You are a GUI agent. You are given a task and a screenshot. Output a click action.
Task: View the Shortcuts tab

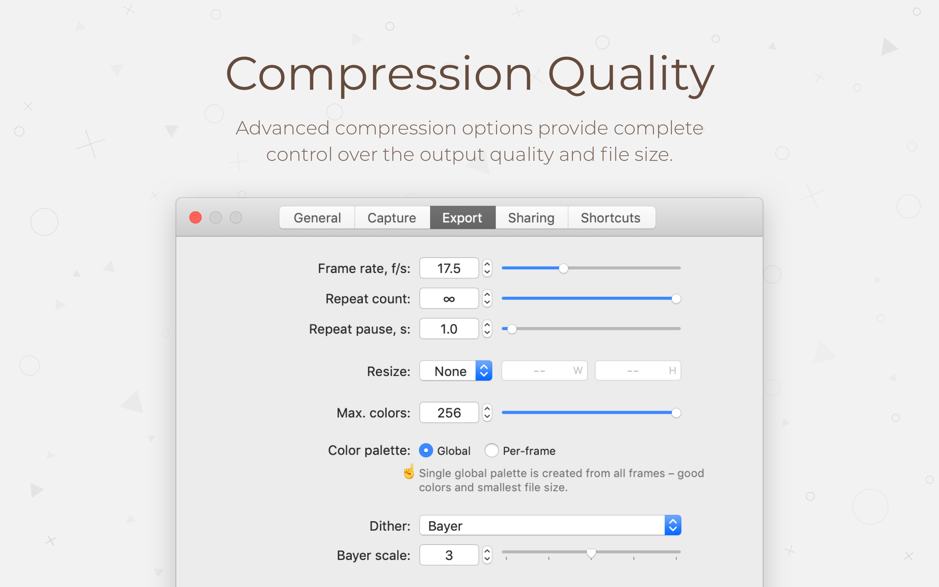[x=611, y=217]
